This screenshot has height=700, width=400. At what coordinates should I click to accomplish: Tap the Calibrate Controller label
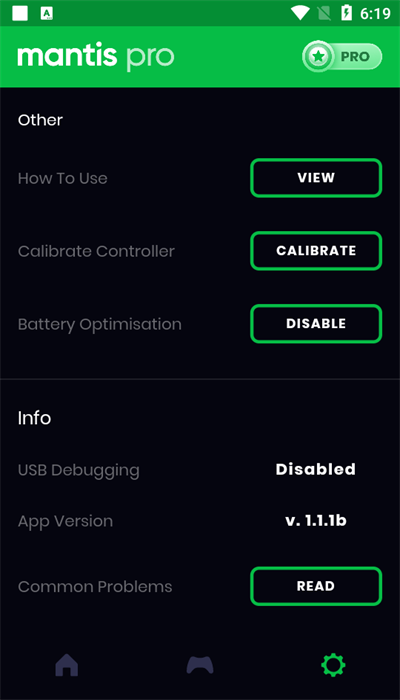point(96,251)
